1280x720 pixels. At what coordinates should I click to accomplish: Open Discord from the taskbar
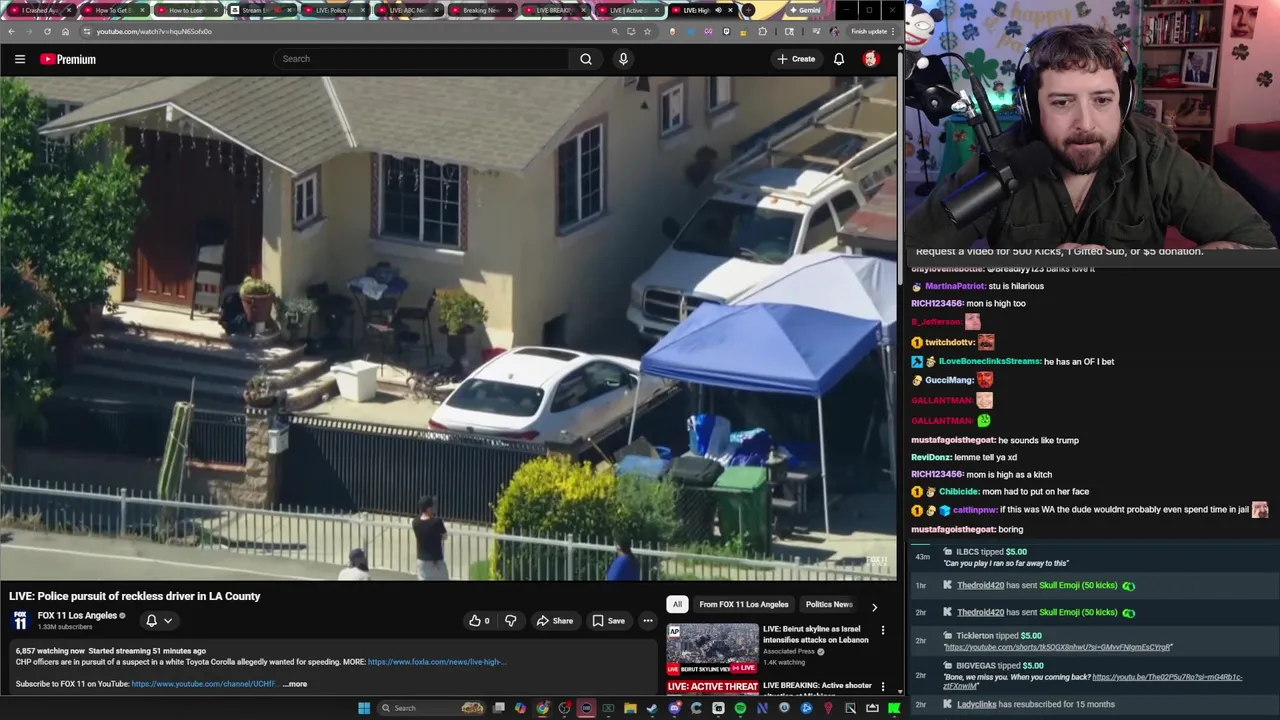point(675,708)
